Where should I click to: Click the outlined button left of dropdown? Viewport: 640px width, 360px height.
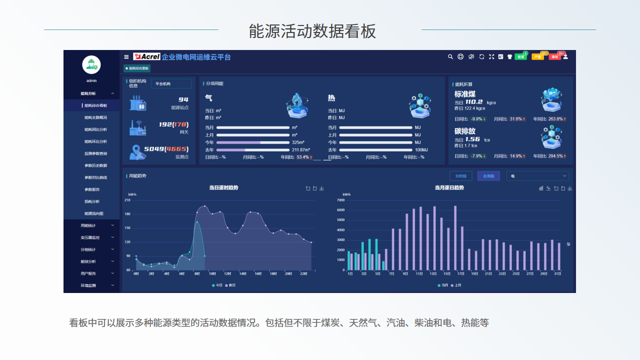tap(461, 176)
